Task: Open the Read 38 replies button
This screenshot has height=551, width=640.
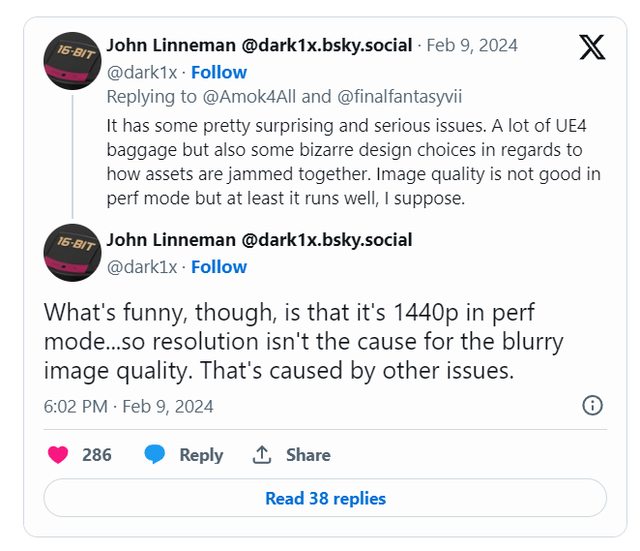Action: [x=325, y=498]
